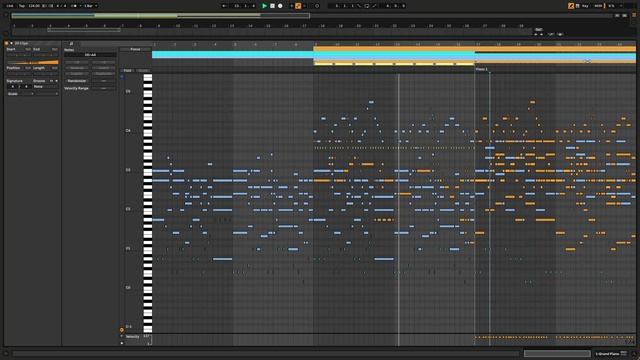
Task: Click the Set button next to Start
Action: click(x=28, y=49)
